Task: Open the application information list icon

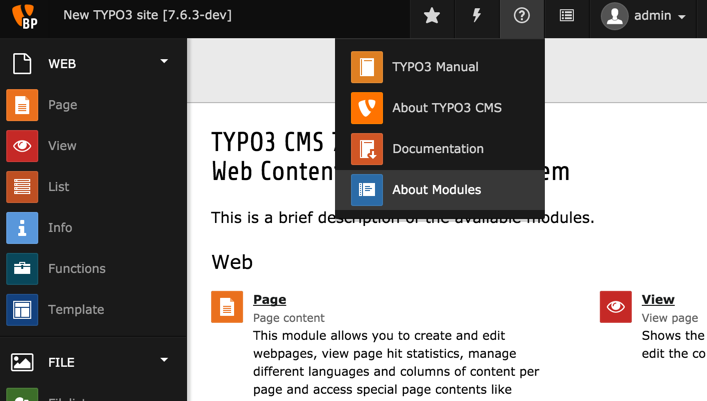Action: pos(567,16)
